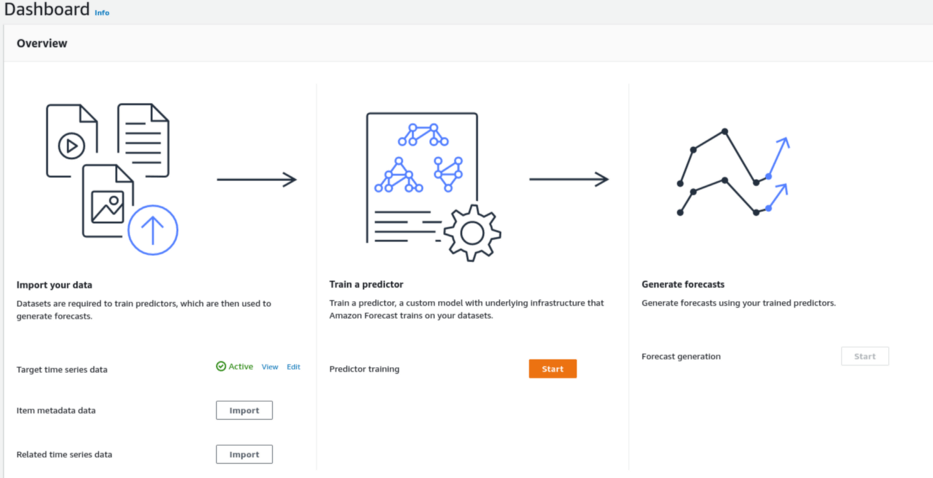
Task: Click the image file icon in illustration
Action: click(104, 201)
